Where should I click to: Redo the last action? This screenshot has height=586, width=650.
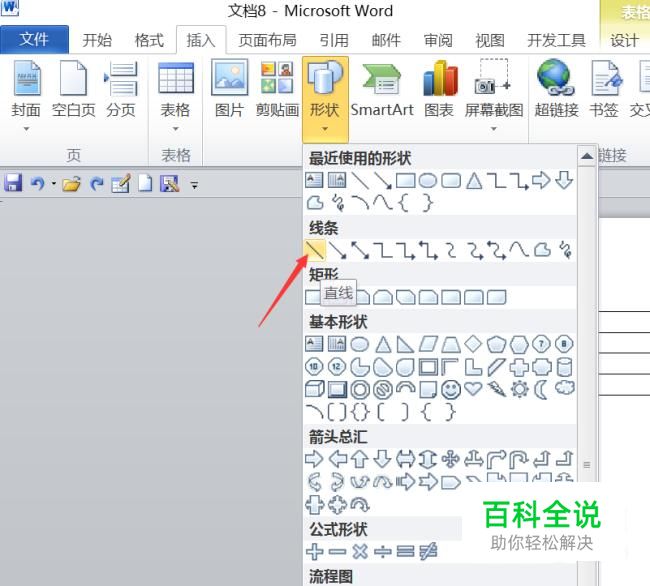(x=97, y=183)
